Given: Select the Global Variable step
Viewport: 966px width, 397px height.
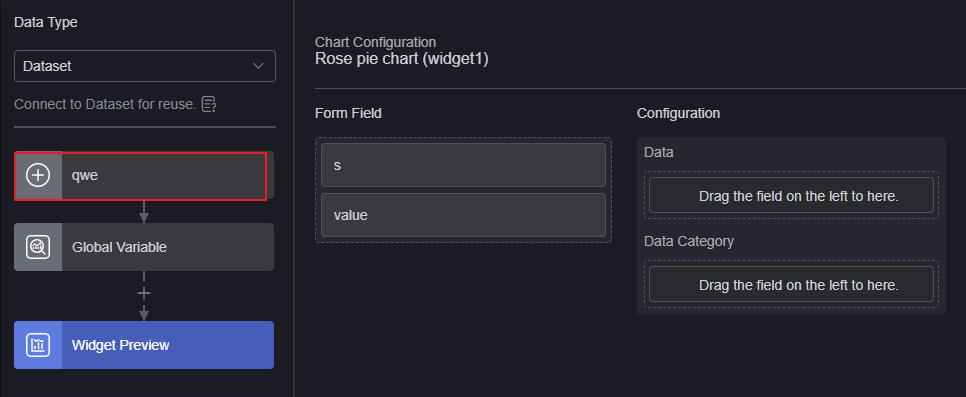Looking at the screenshot, I should [x=144, y=247].
